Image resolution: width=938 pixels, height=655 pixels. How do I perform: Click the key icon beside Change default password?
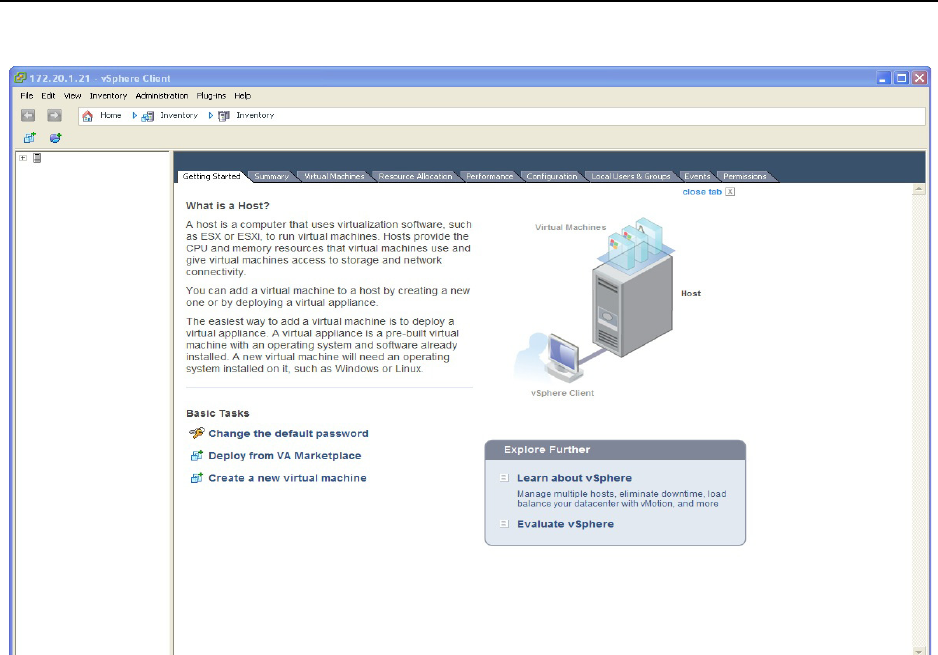[x=196, y=432]
